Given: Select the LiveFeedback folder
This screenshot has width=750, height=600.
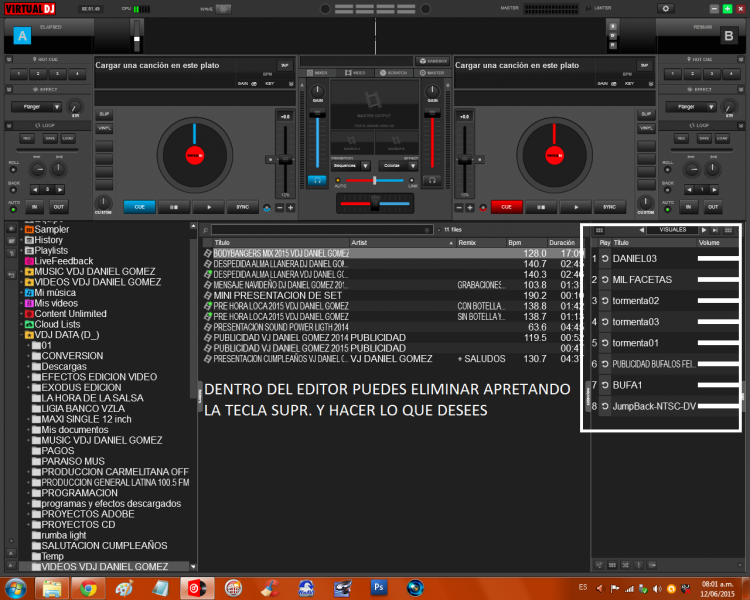Looking at the screenshot, I should (59, 261).
